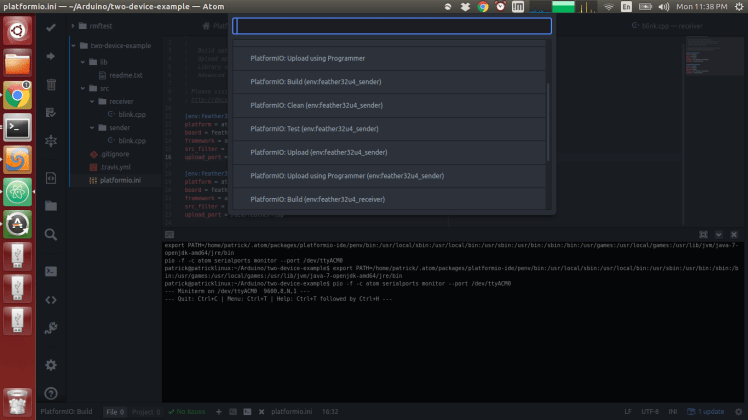Click the PlatformIO Upload arrow icon
The width and height of the screenshot is (748, 420).
(51, 56)
